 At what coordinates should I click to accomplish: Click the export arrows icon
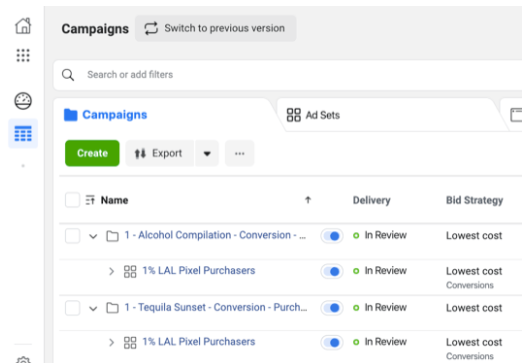click(140, 153)
